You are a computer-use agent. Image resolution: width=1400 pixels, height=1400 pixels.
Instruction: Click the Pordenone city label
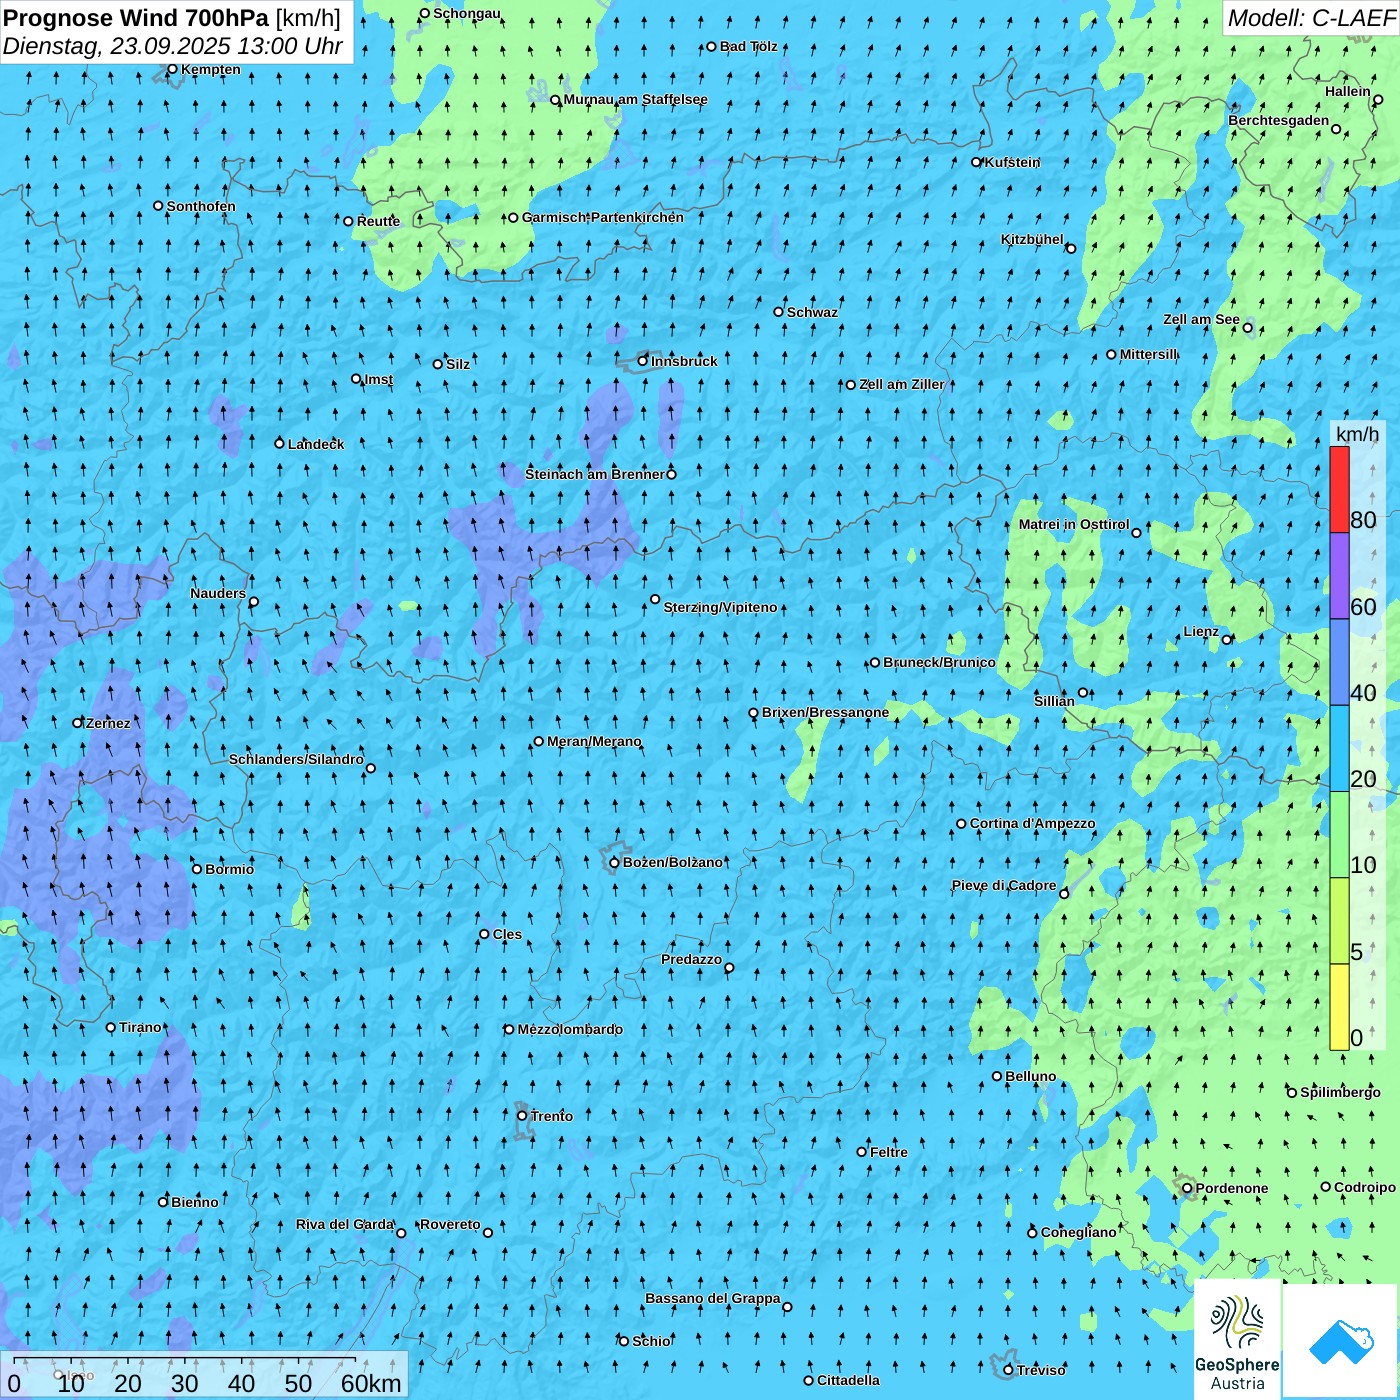tap(1232, 1188)
